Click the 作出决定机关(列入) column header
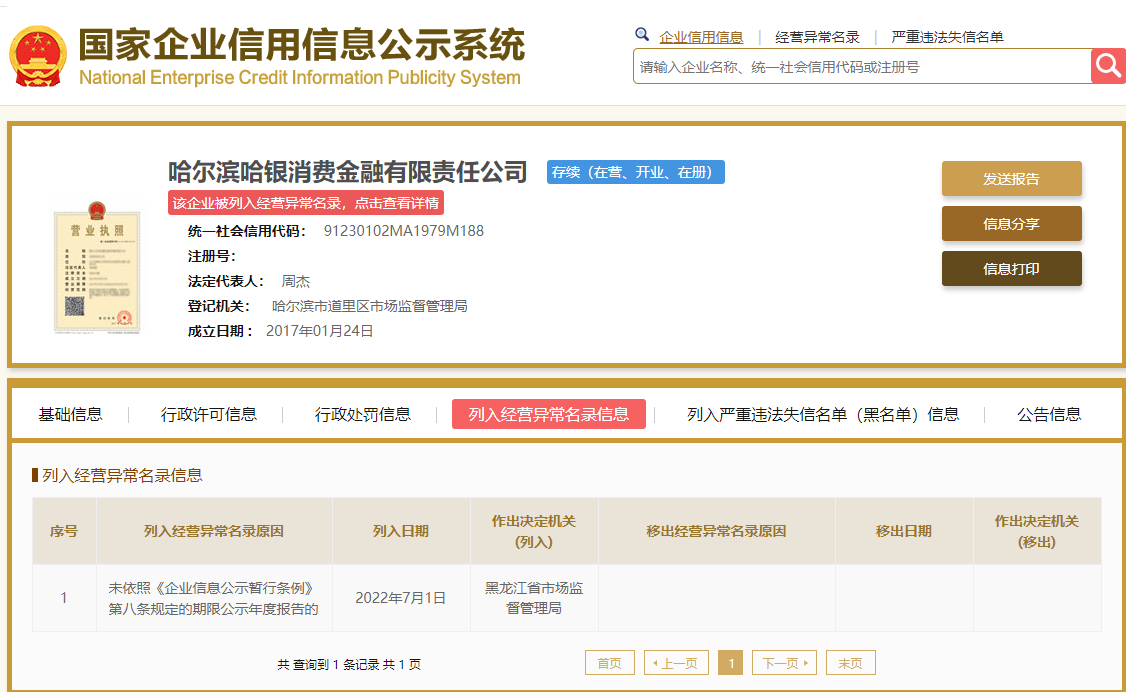 (x=534, y=531)
